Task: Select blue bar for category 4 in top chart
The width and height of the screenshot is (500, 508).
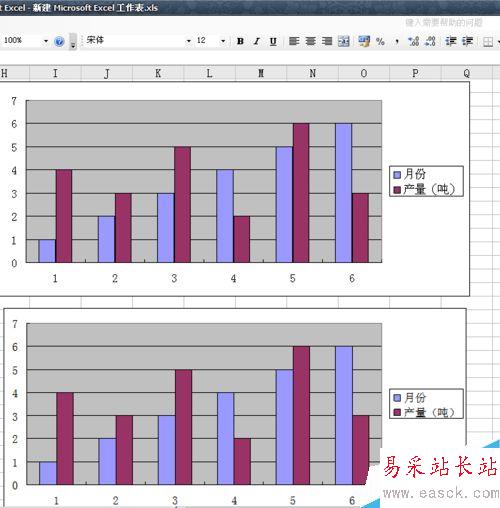Action: point(225,216)
